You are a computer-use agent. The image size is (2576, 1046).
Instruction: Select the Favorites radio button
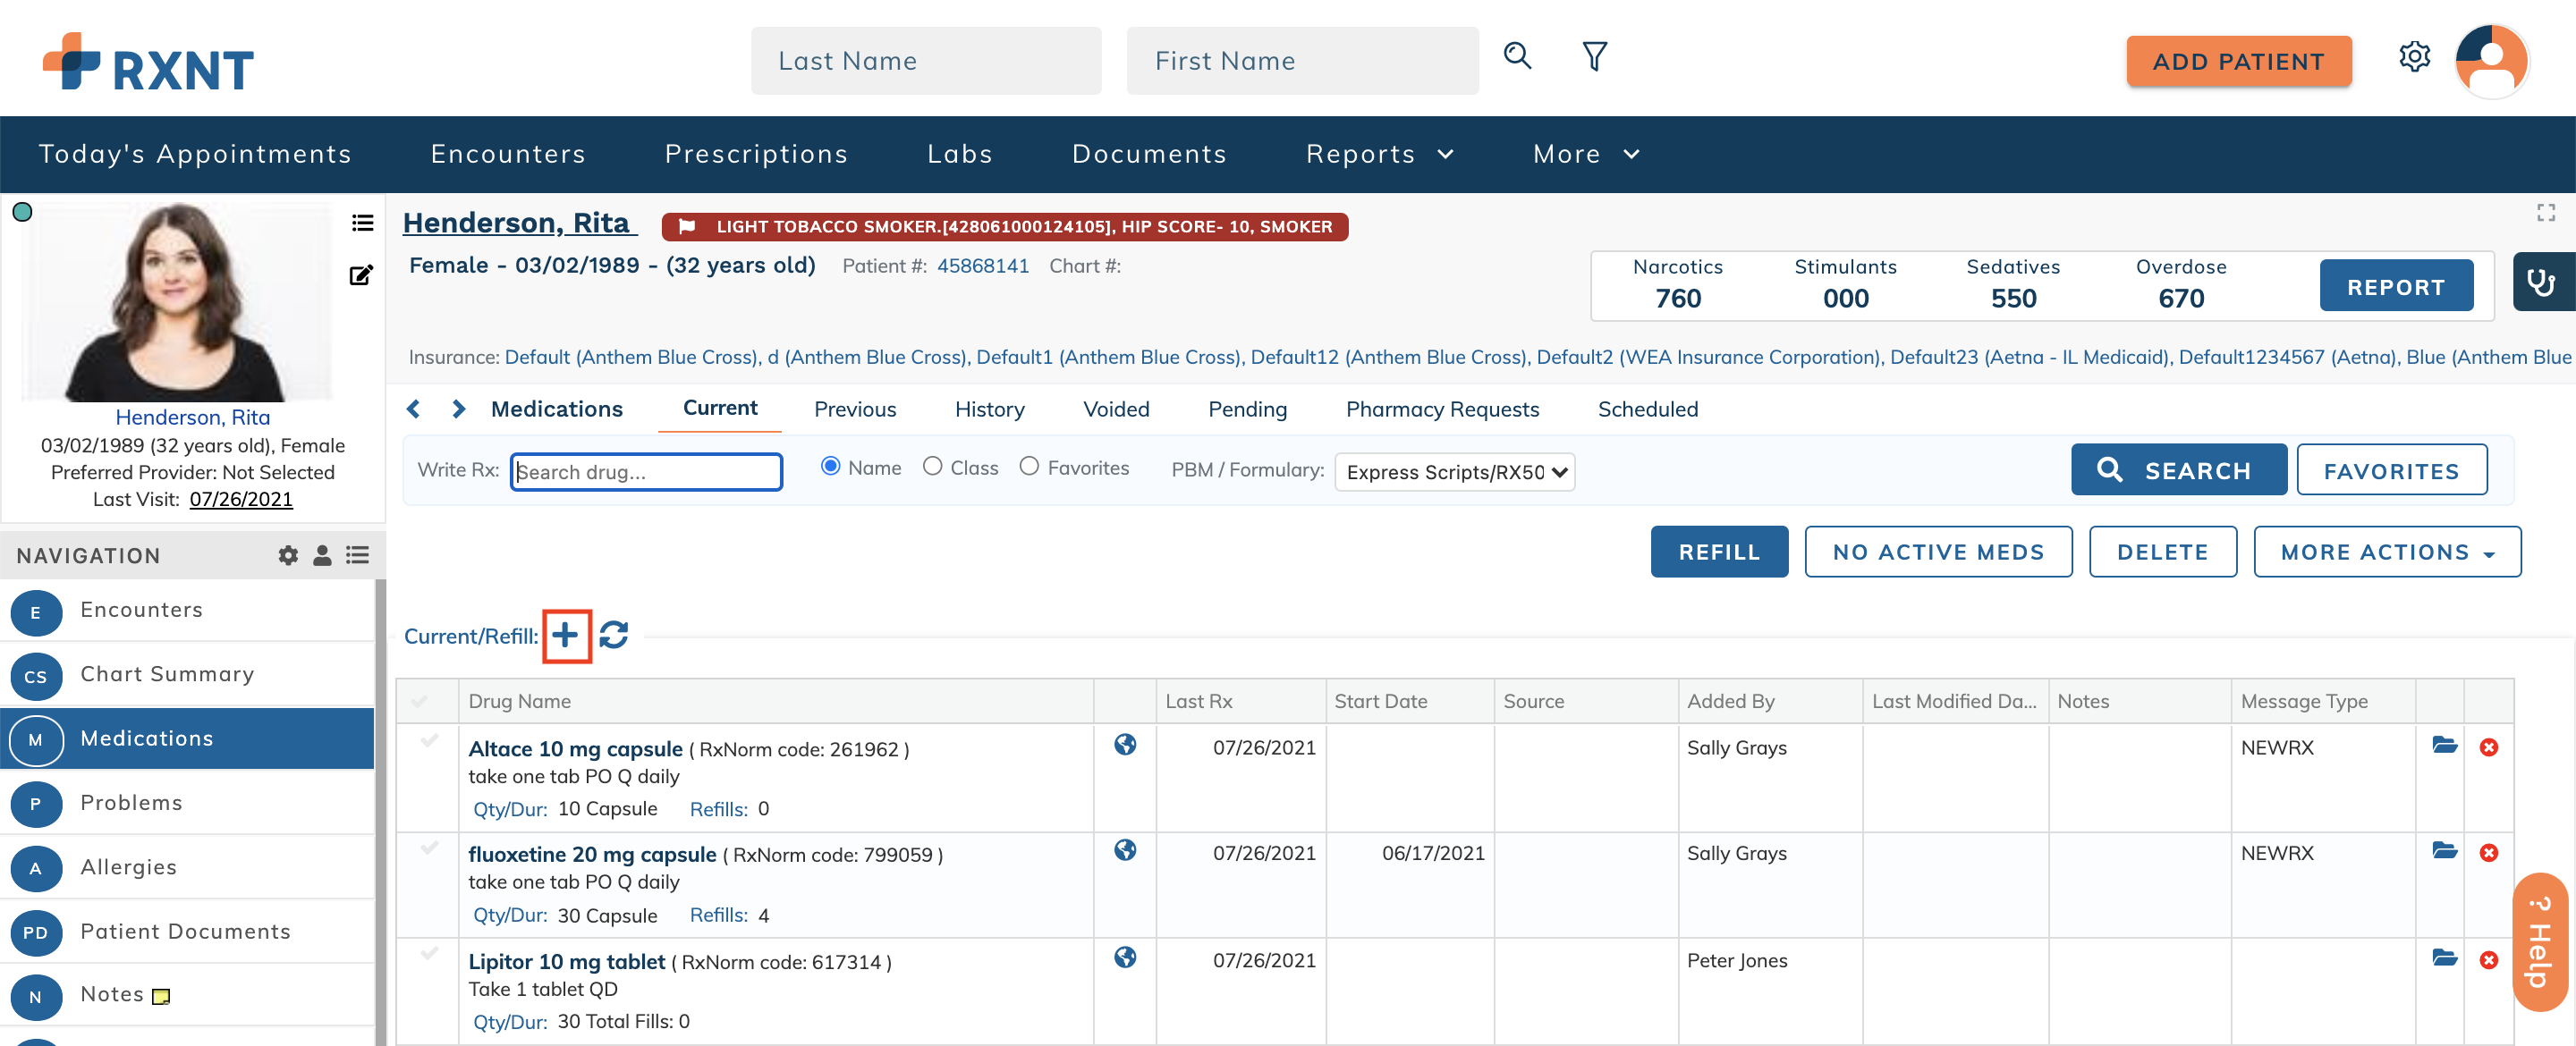1029,466
